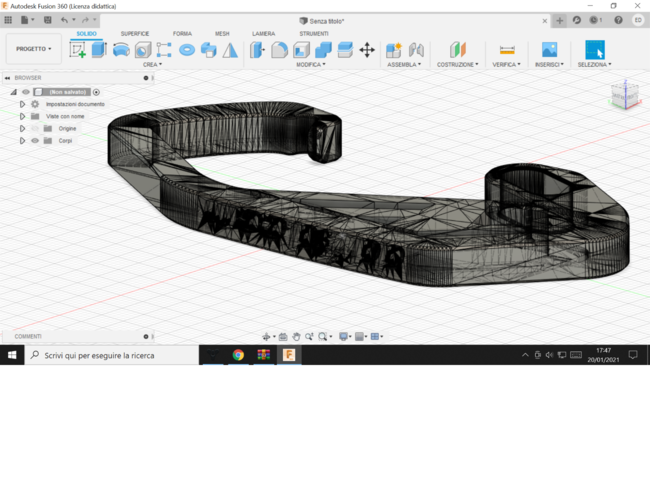Screen dimensions: 650x484
Task: Expand the Corpi tree node
Action: [22, 141]
